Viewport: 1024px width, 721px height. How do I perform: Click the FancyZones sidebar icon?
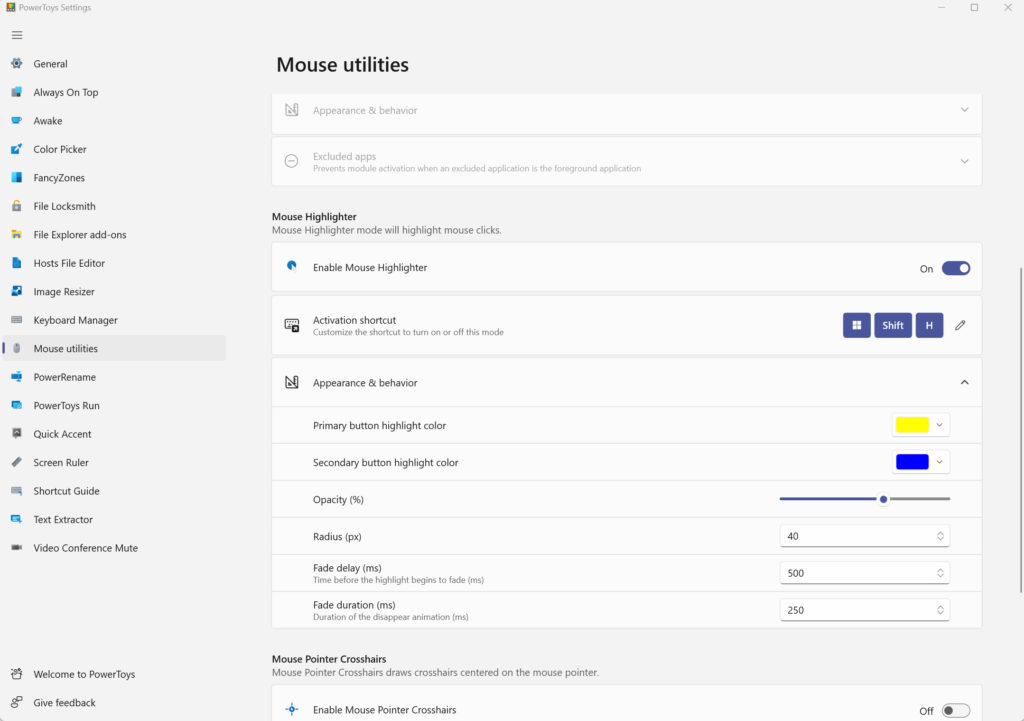[x=16, y=178]
